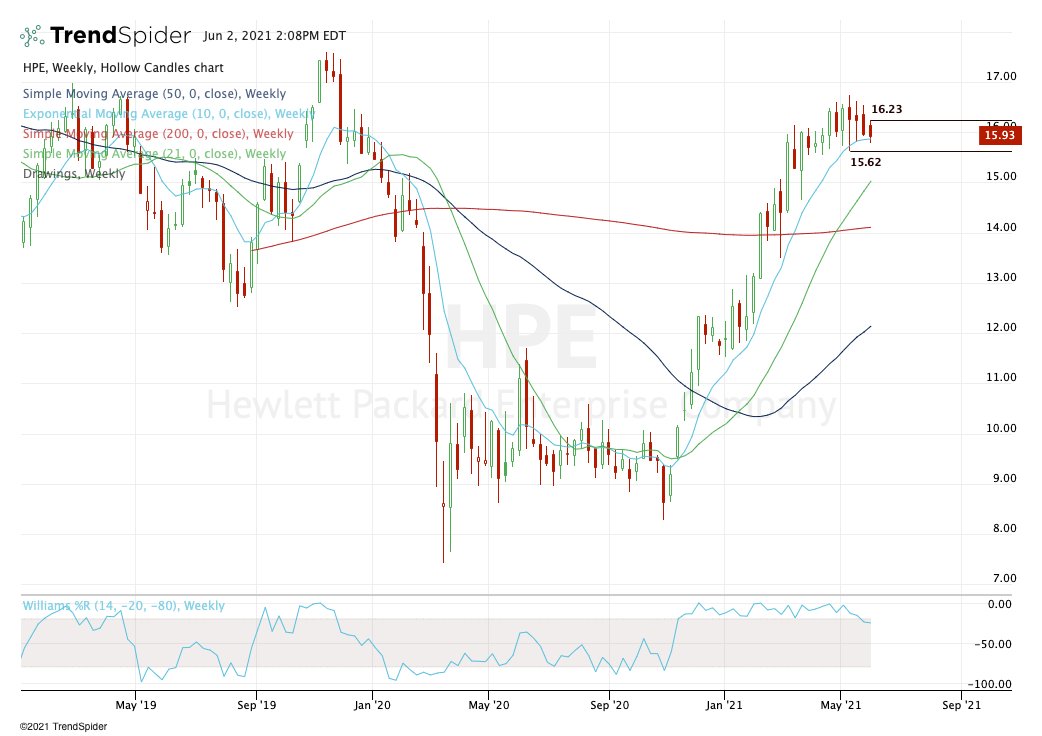Click the -50.00 Williams %R axis label
Viewport: 1042px width, 736px height.
click(x=993, y=644)
